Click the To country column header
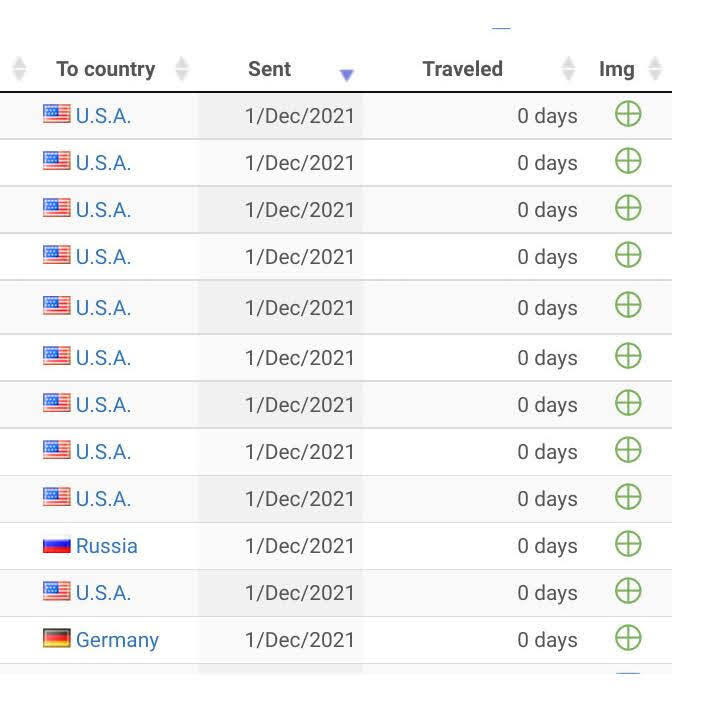 106,69
